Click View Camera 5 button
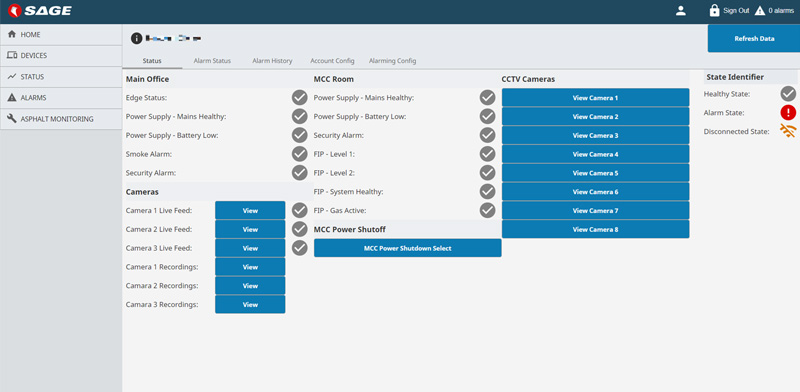The width and height of the screenshot is (800, 392). point(595,173)
